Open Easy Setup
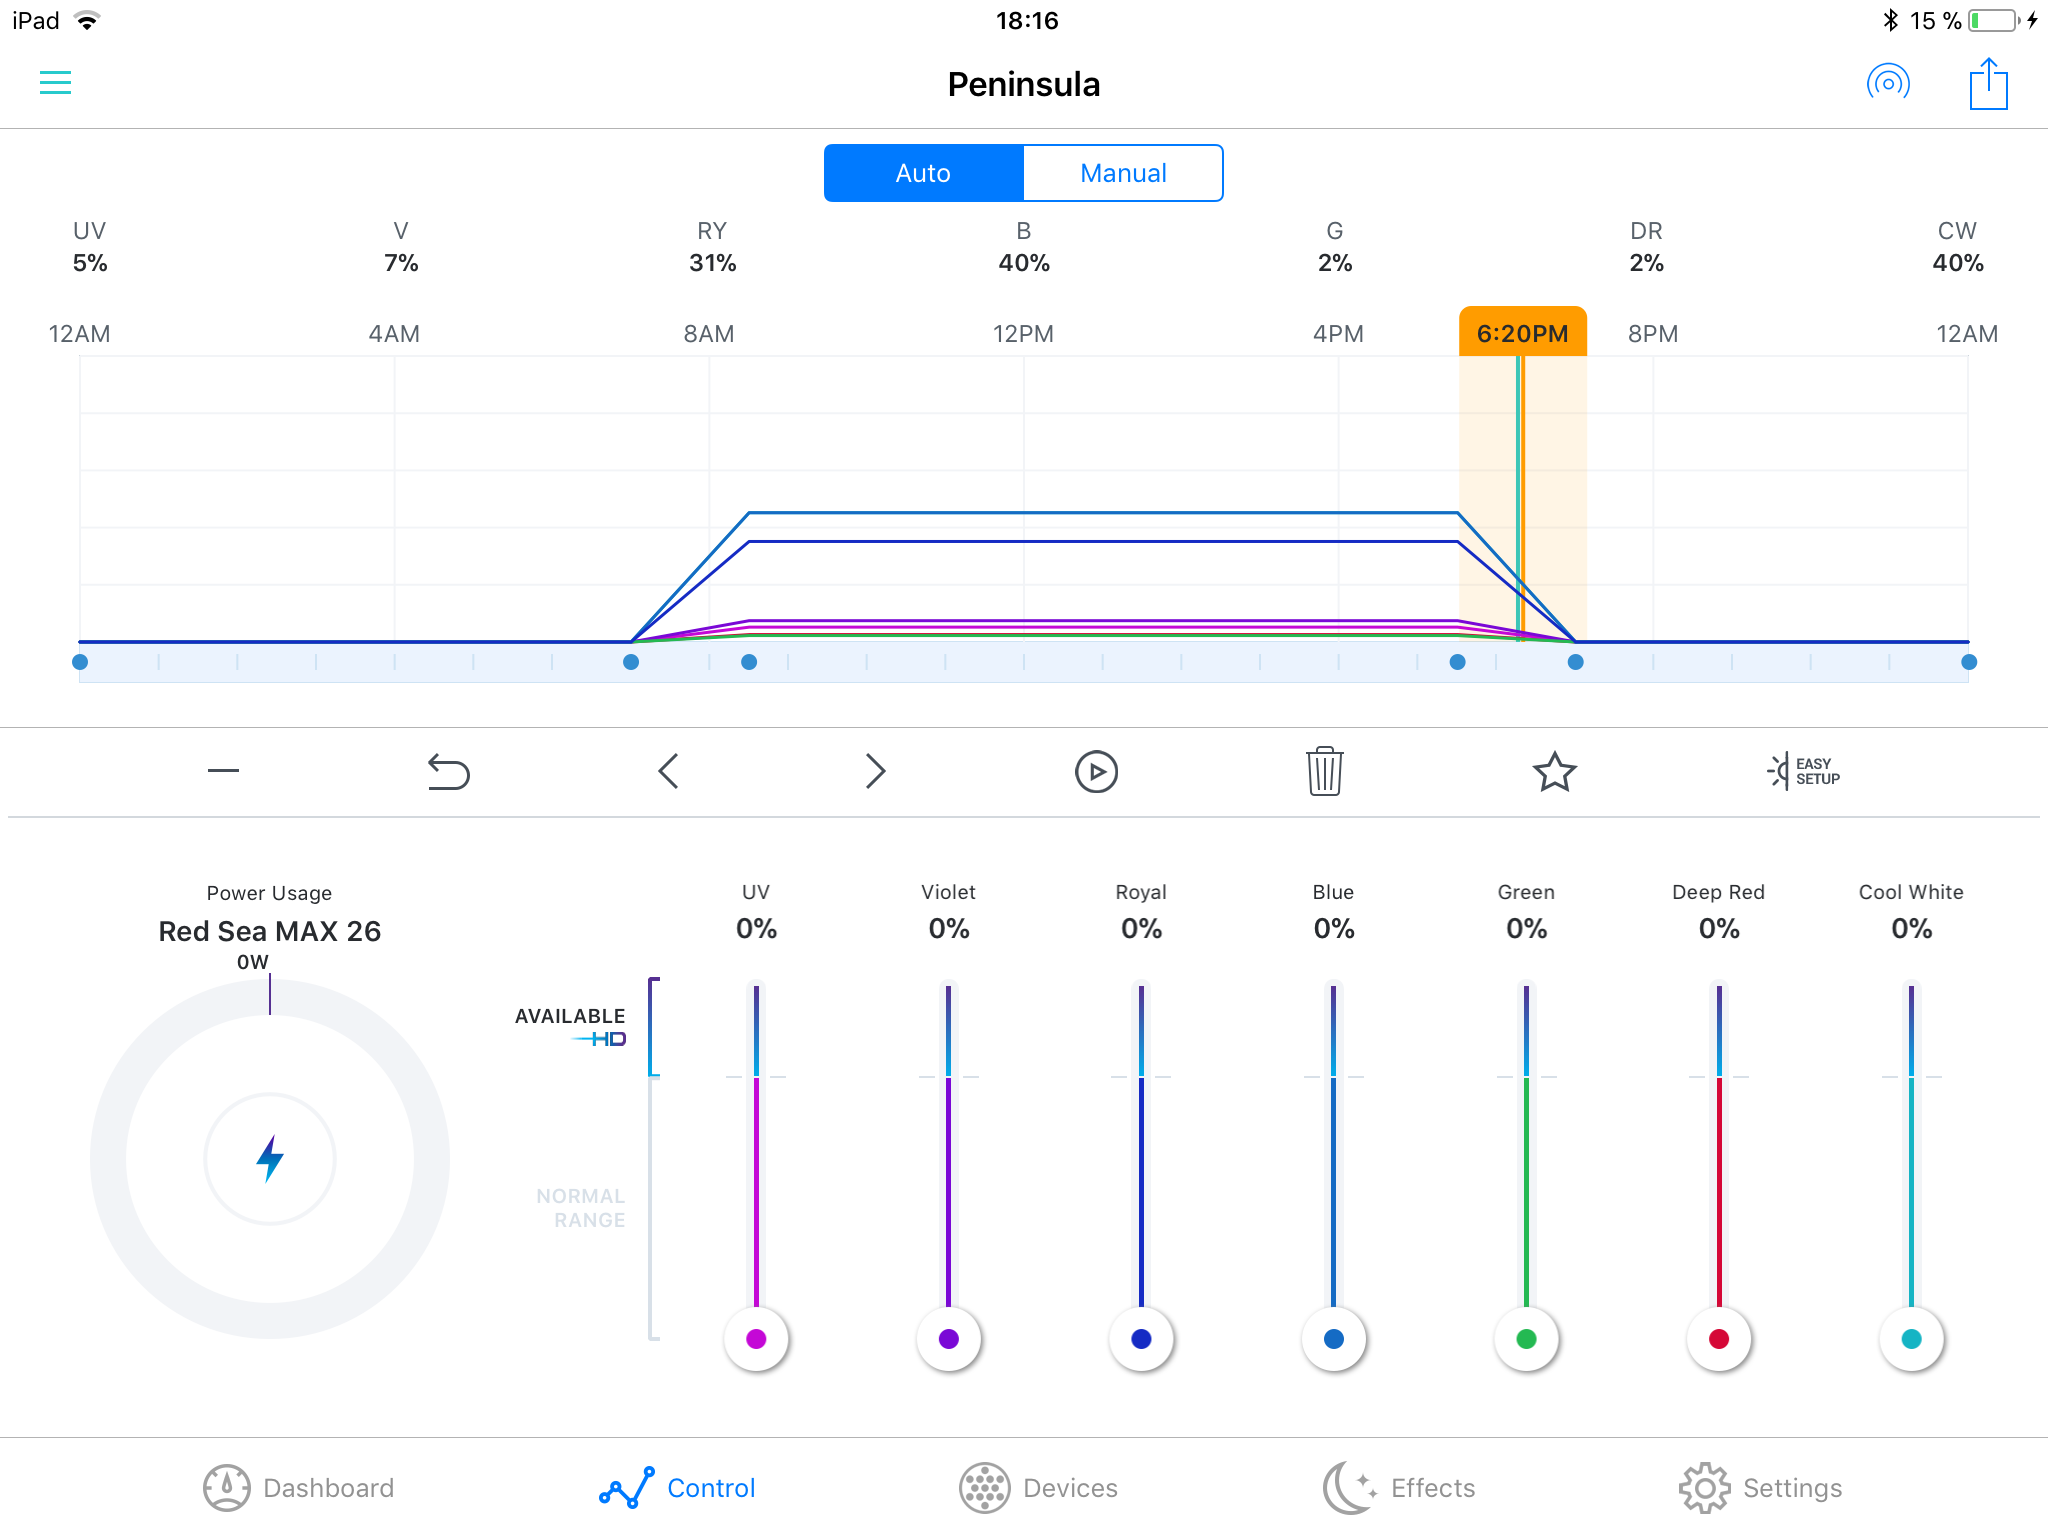The height and width of the screenshot is (1536, 2048). [1804, 771]
